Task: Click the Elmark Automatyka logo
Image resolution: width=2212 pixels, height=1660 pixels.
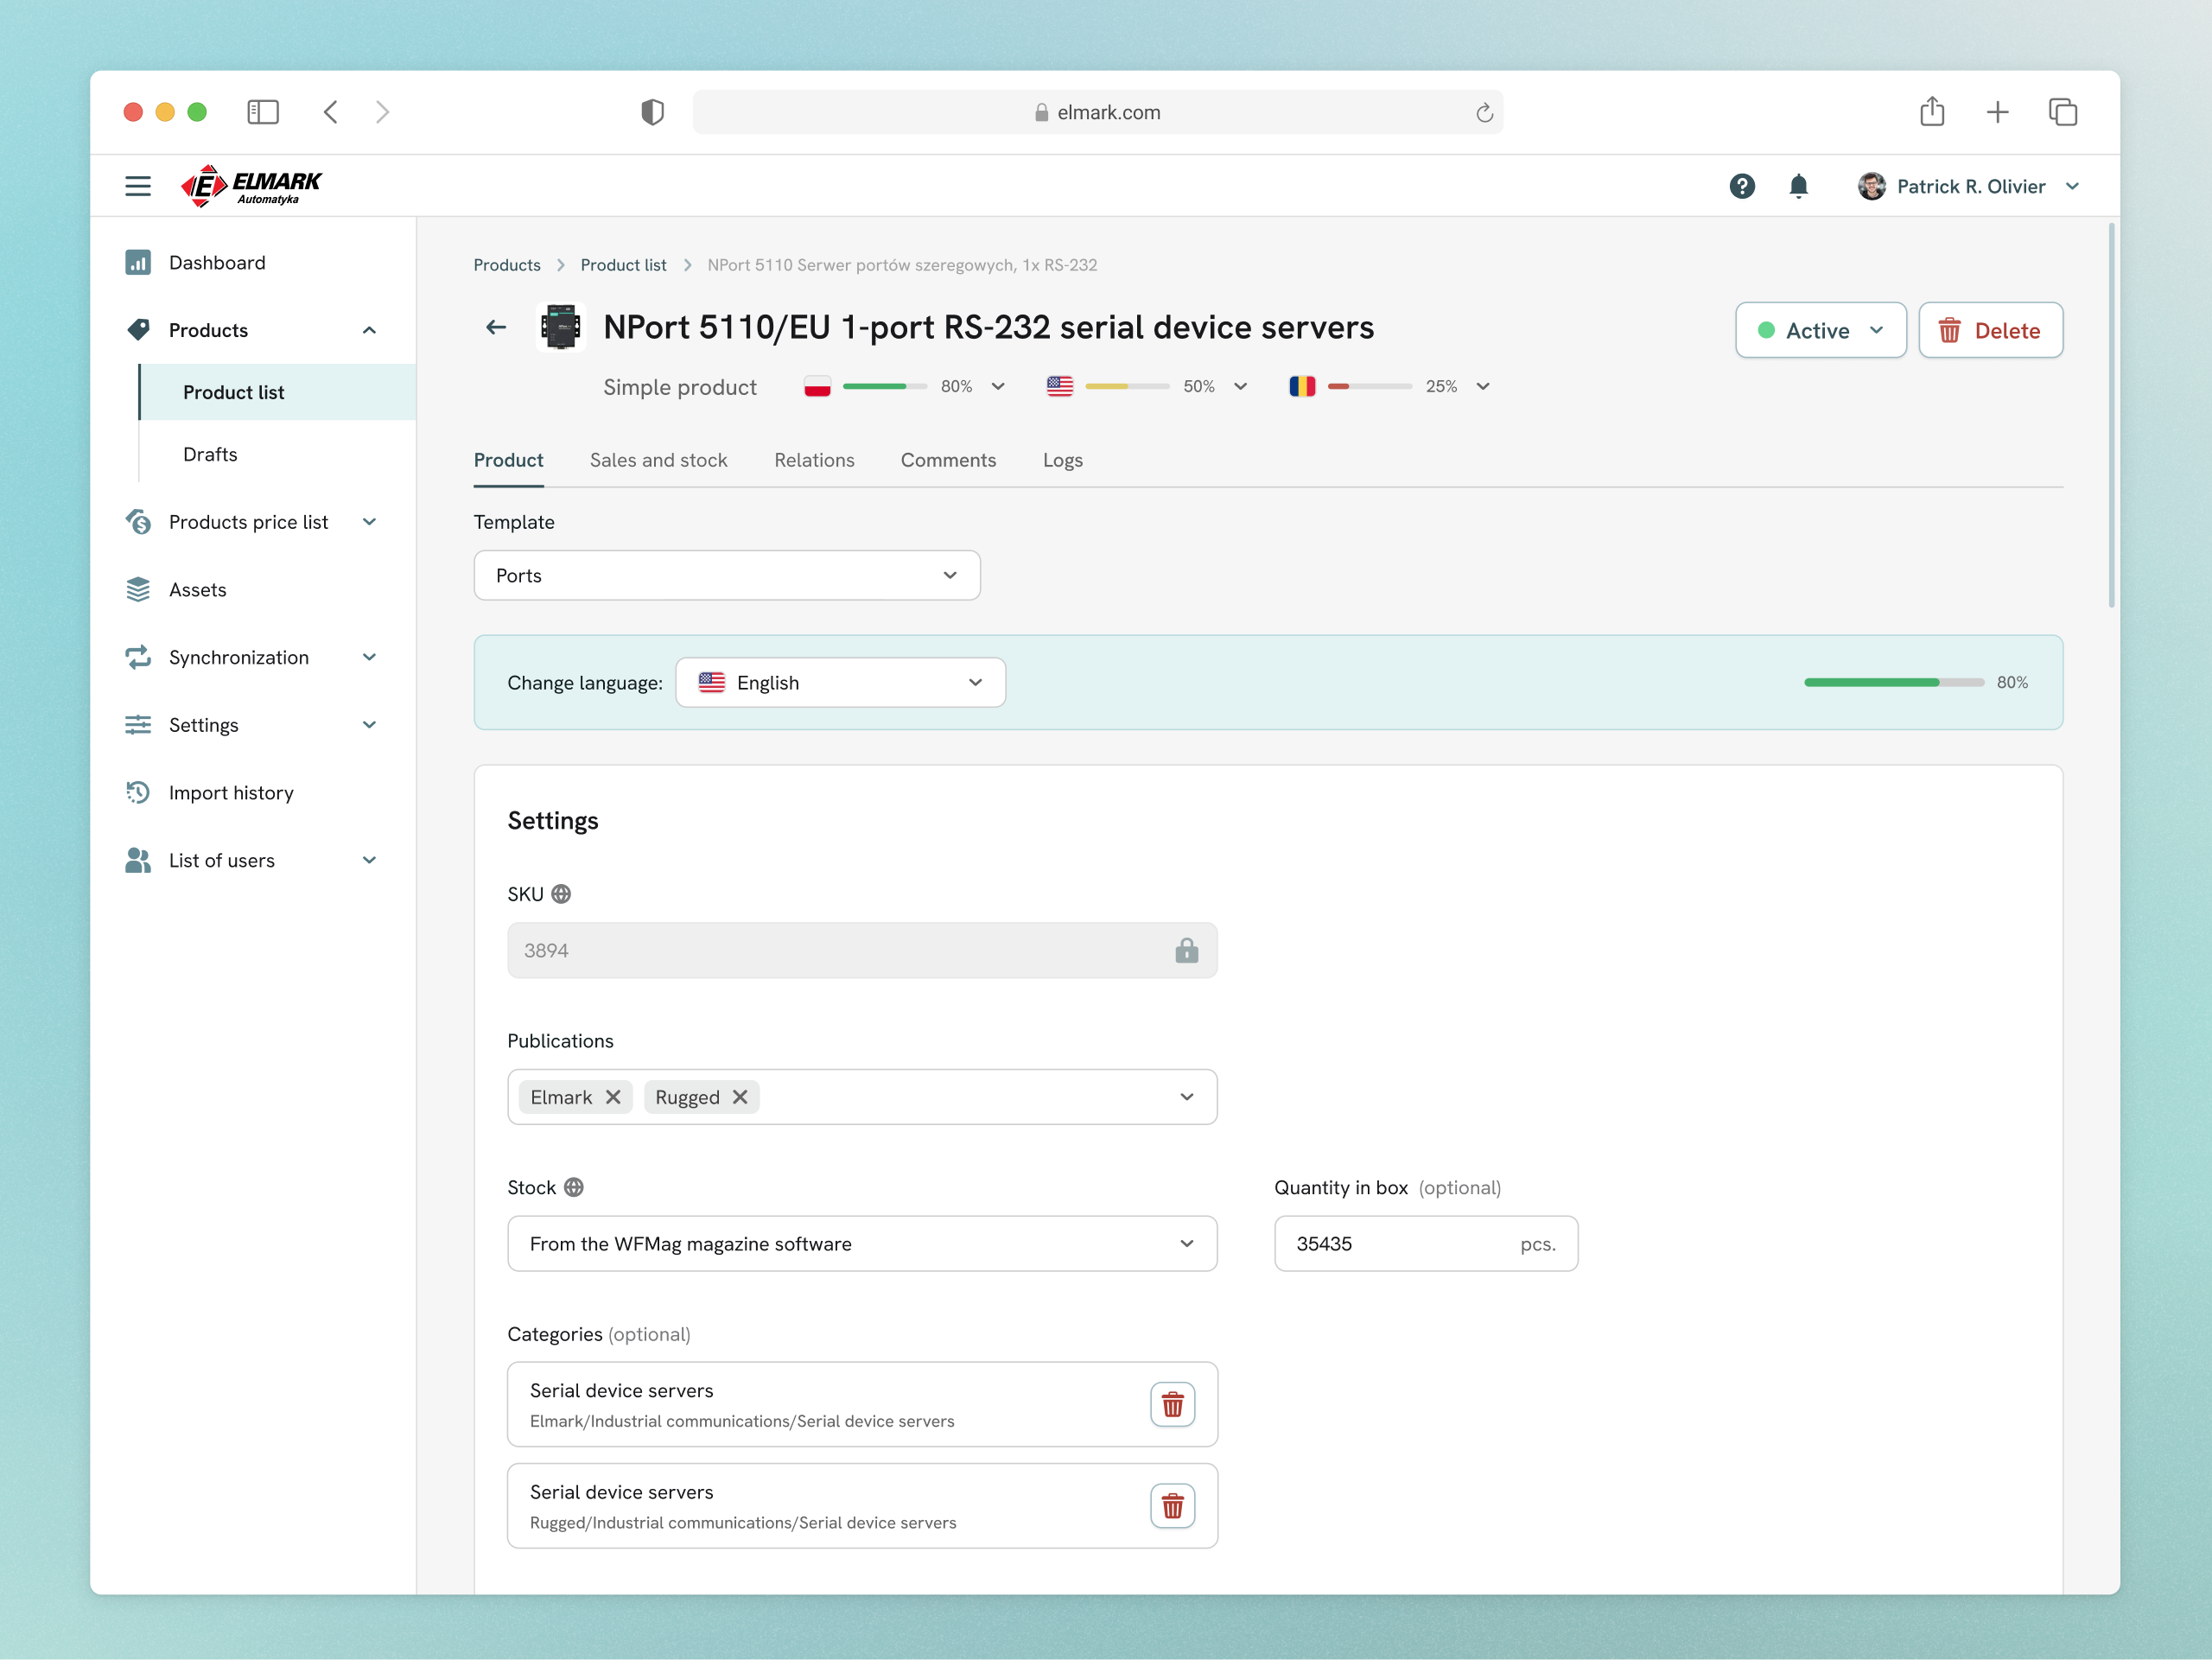Action: (251, 186)
